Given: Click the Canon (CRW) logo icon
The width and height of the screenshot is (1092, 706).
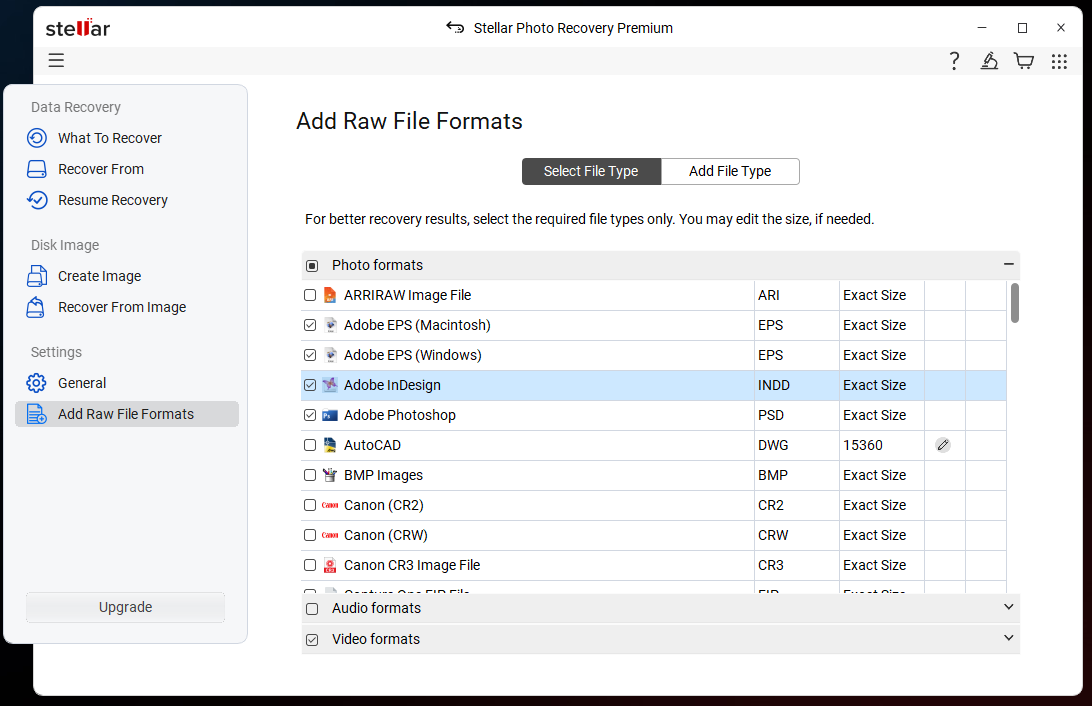Looking at the screenshot, I should (x=330, y=535).
